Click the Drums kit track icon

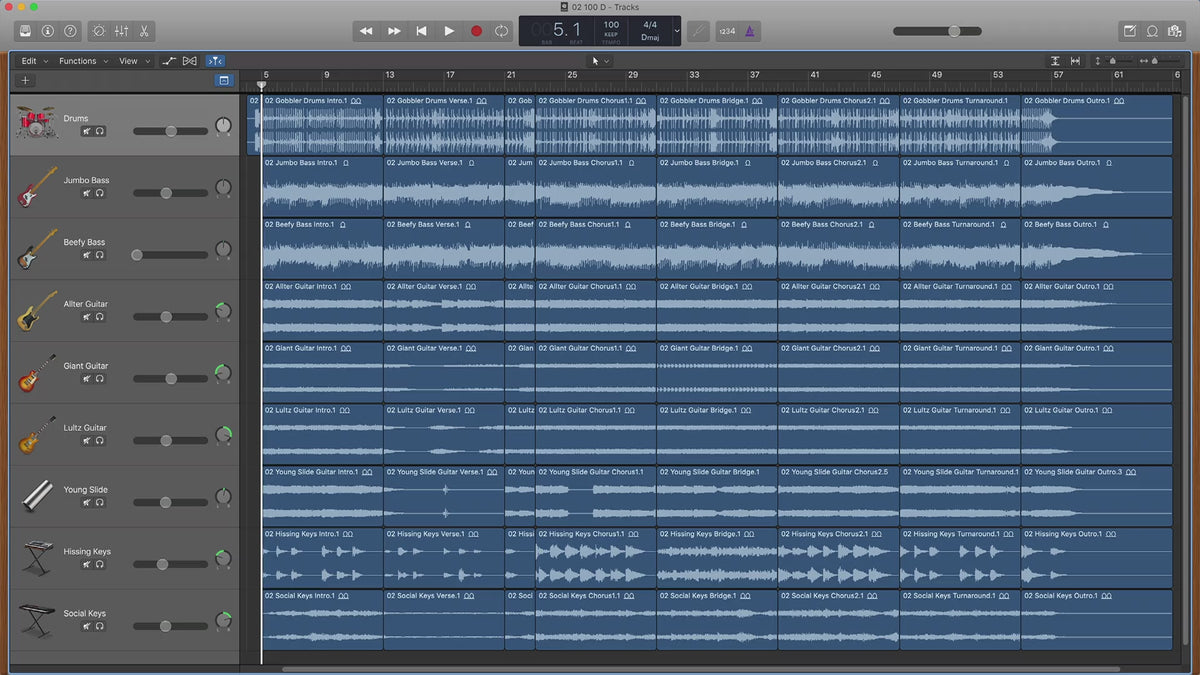coord(36,124)
